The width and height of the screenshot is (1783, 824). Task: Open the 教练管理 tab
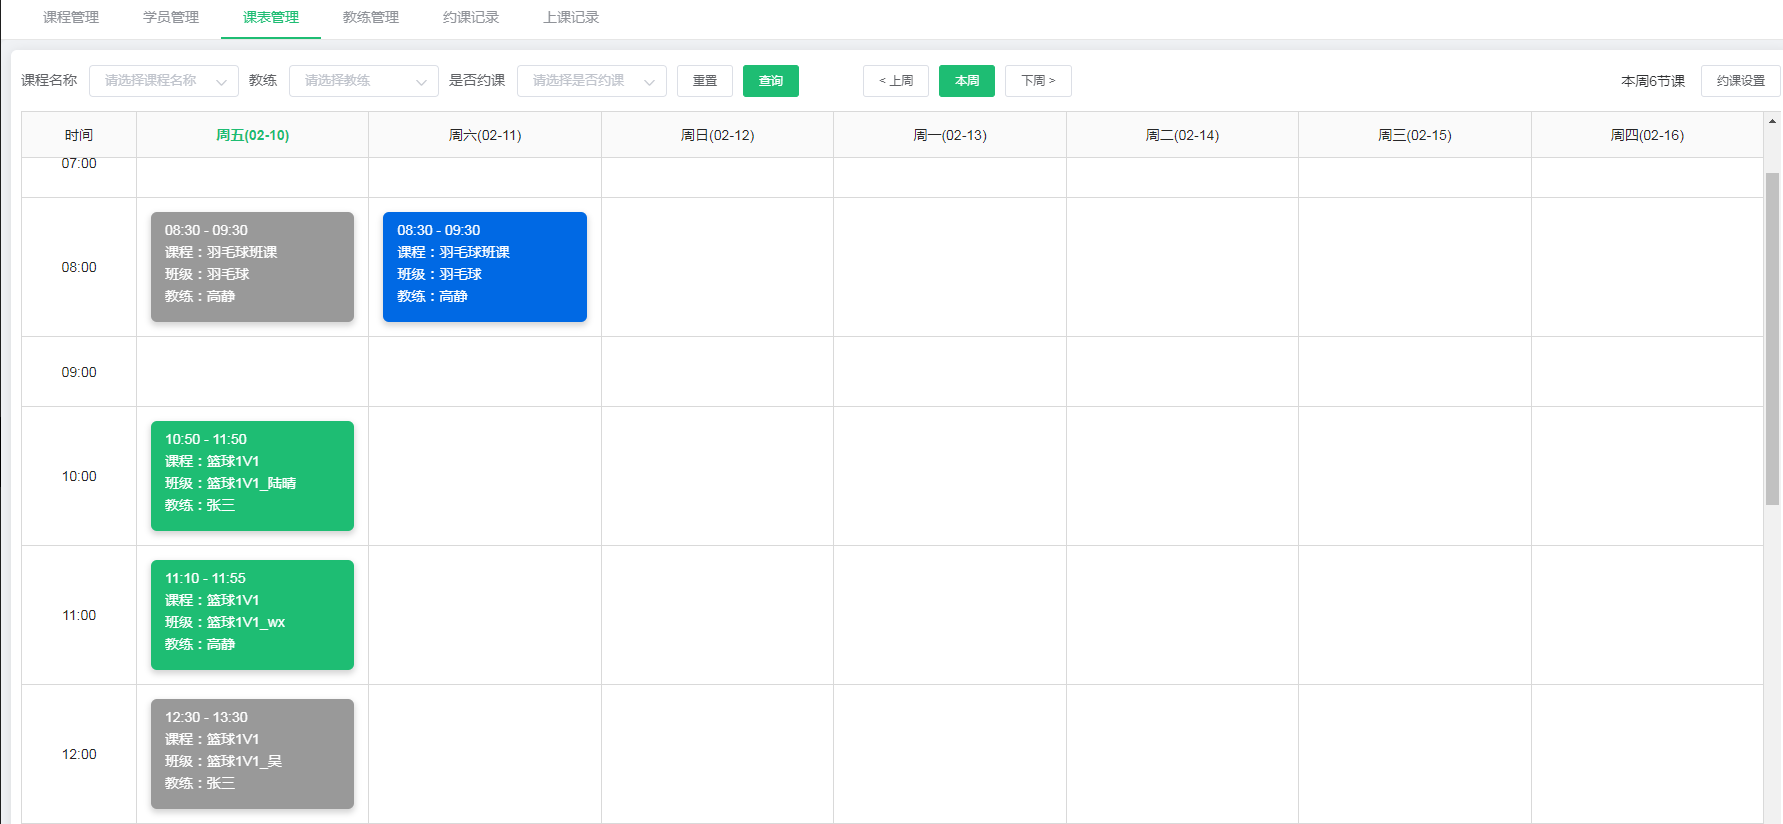pyautogui.click(x=371, y=17)
